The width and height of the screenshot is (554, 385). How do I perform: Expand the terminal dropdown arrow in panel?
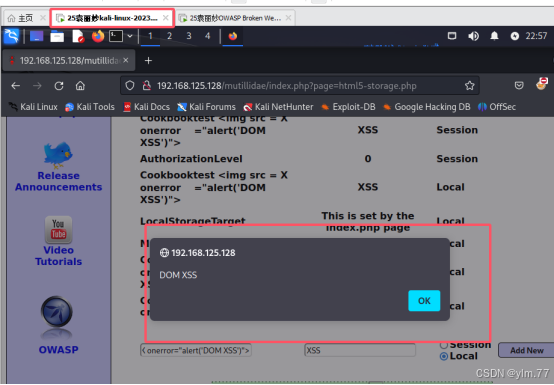[x=130, y=36]
